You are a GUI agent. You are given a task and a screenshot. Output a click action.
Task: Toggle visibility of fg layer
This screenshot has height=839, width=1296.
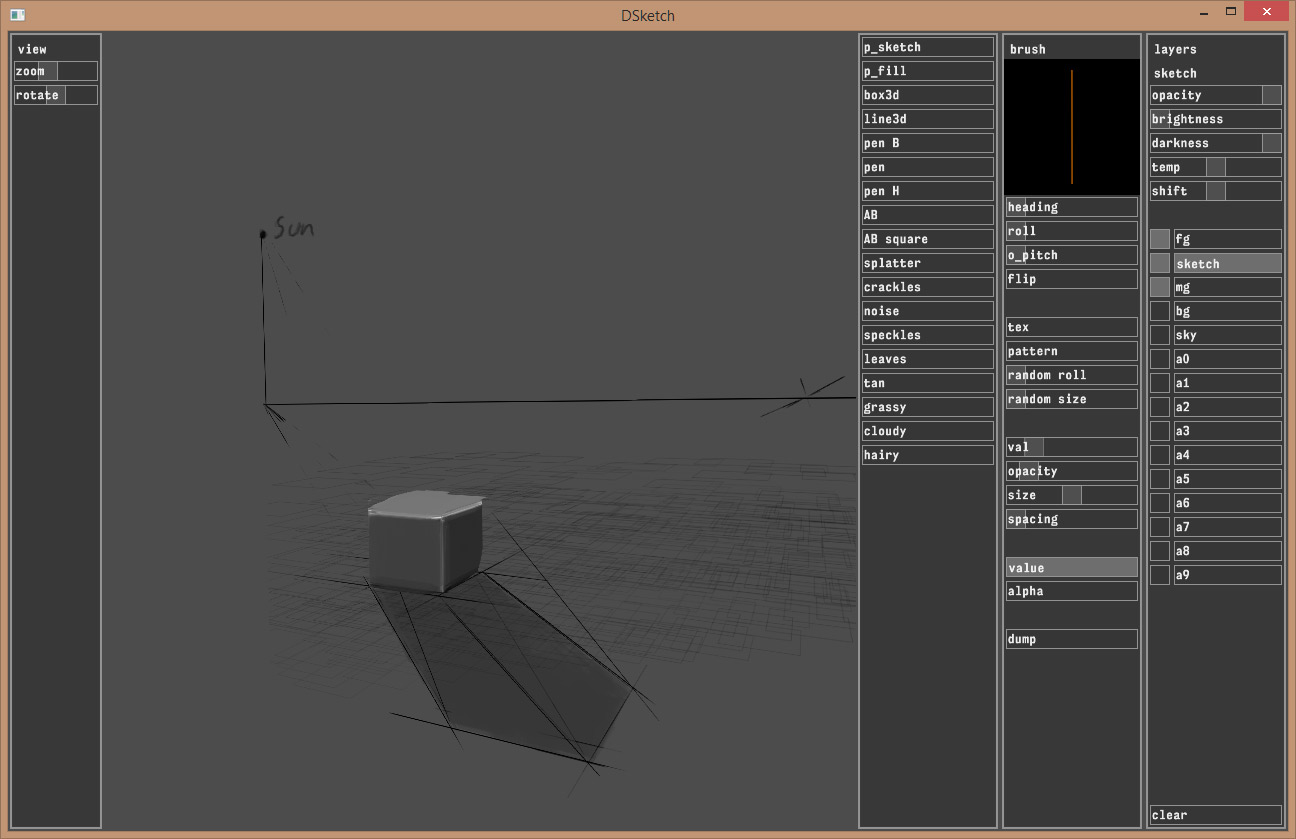1160,239
